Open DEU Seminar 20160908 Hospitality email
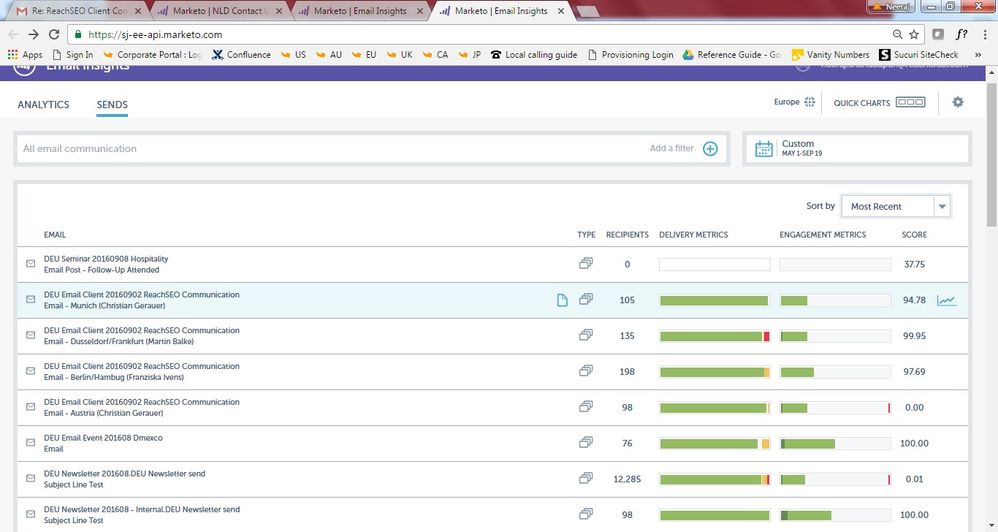The width and height of the screenshot is (998, 532). (106, 259)
